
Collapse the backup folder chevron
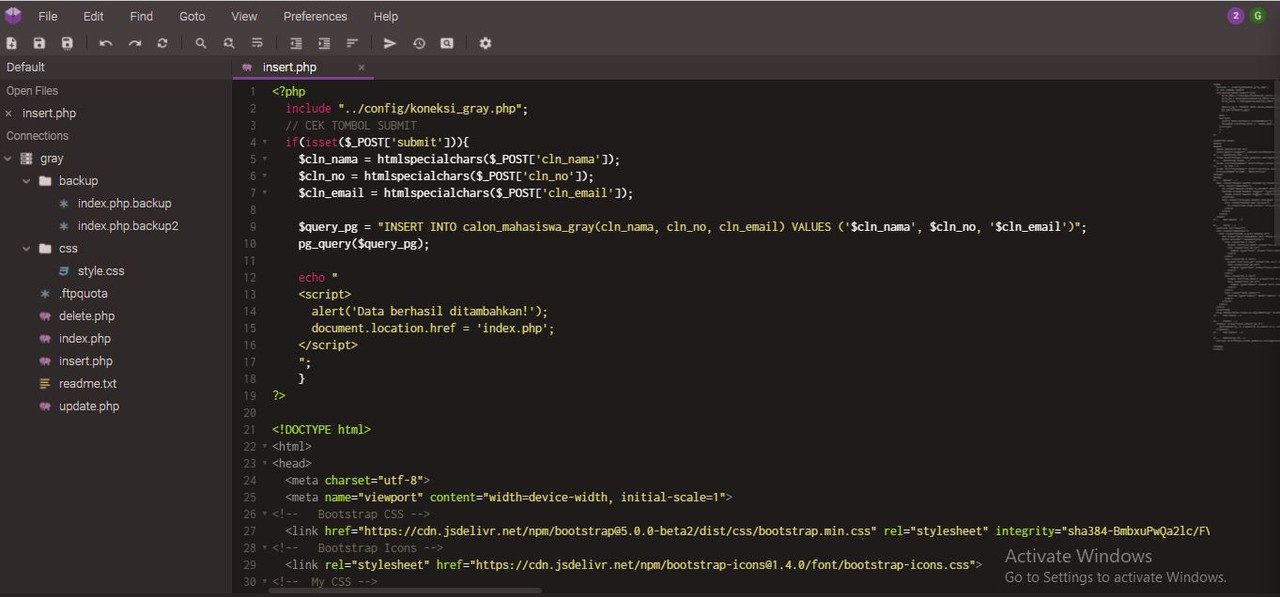(x=27, y=181)
